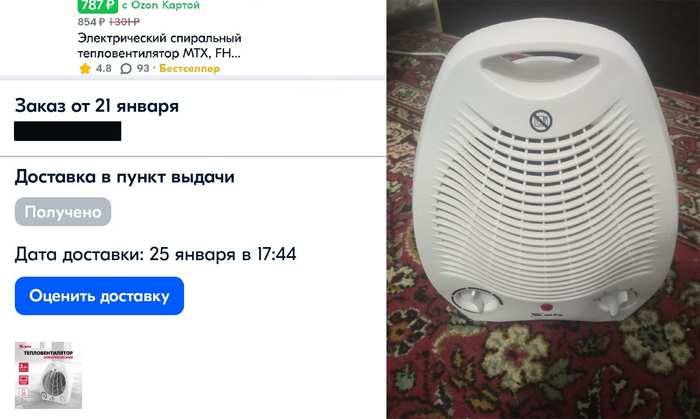Click the Доставка в пункт выдачи heading
This screenshot has height=419, width=700.
[125, 177]
